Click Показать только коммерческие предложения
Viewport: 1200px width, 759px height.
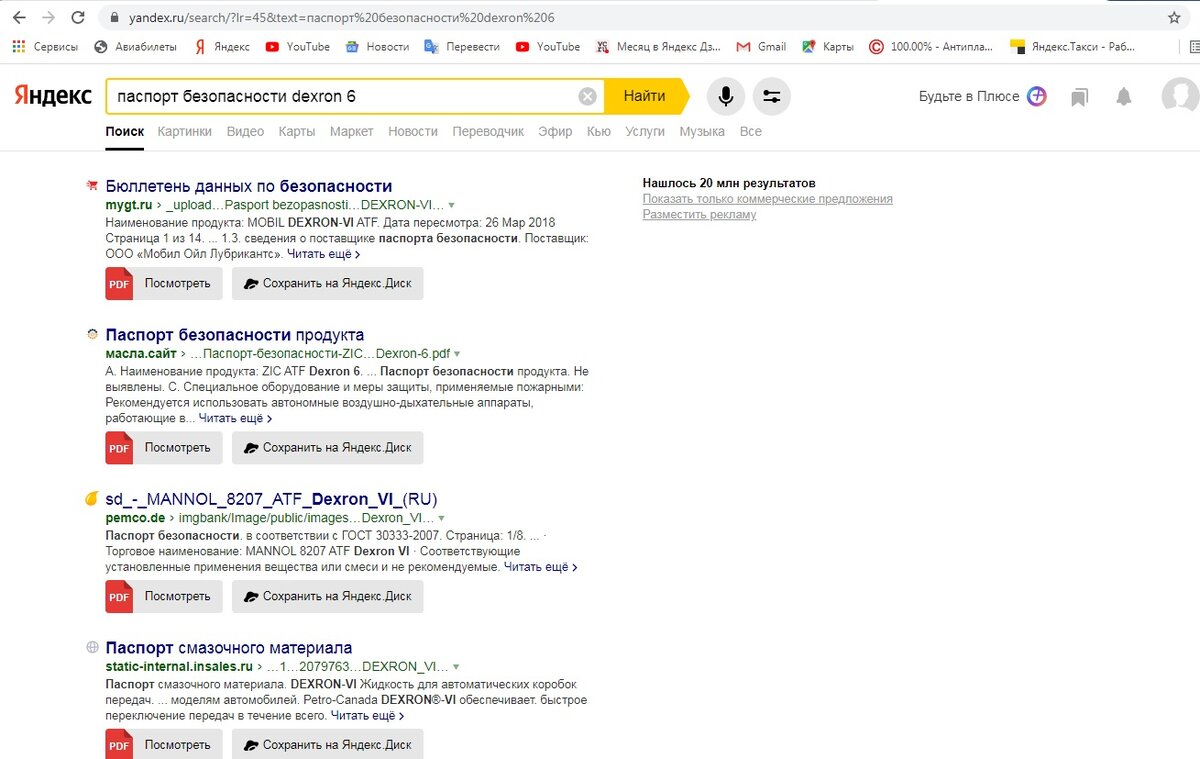click(x=768, y=199)
